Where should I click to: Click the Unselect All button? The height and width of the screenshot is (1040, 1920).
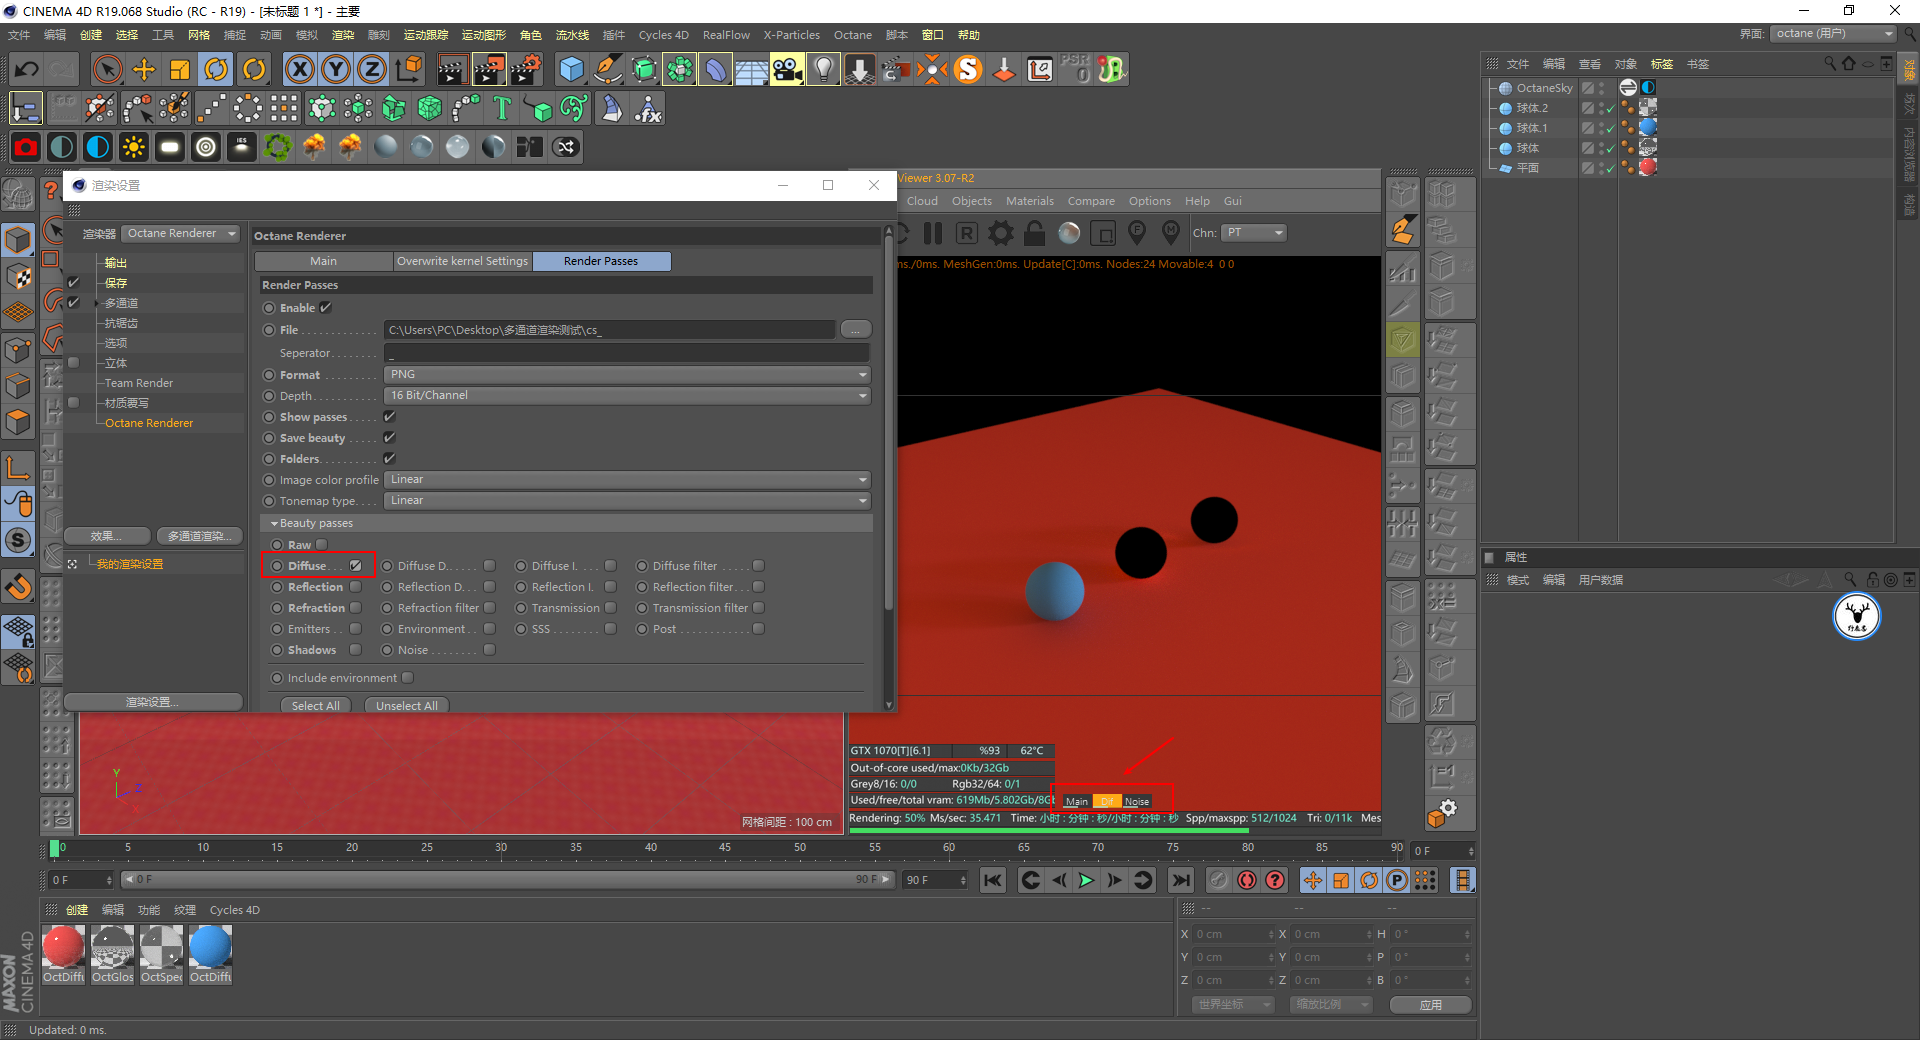point(406,705)
